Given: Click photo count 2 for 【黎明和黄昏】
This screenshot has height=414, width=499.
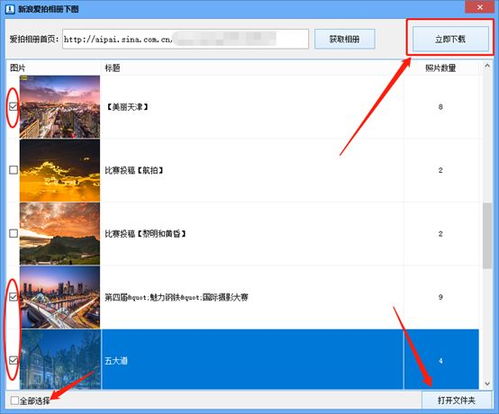Looking at the screenshot, I should pyautogui.click(x=440, y=234).
